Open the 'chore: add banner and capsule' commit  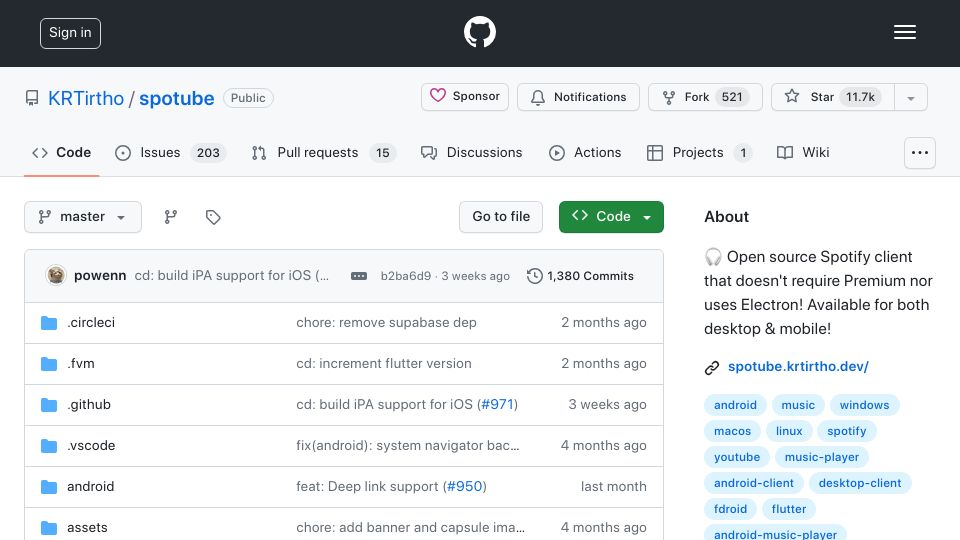point(410,528)
